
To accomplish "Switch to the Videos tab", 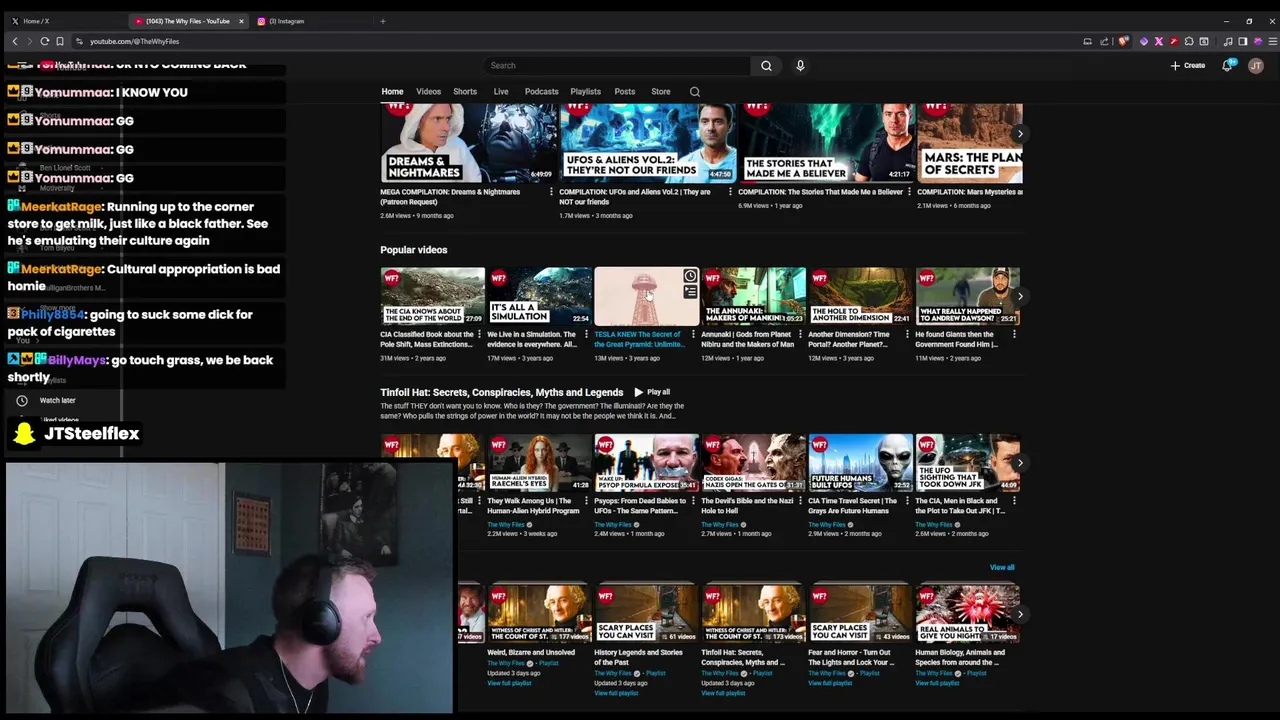I will click(x=428, y=92).
